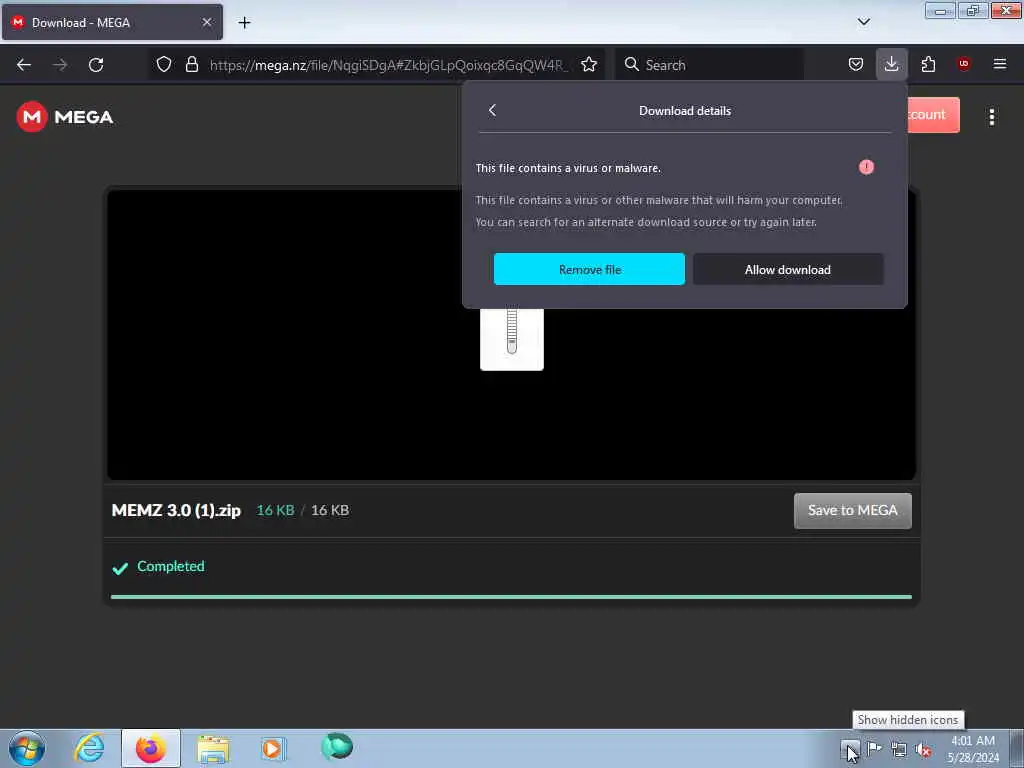1024x768 pixels.
Task: Go back from Download details panel
Action: 492,110
